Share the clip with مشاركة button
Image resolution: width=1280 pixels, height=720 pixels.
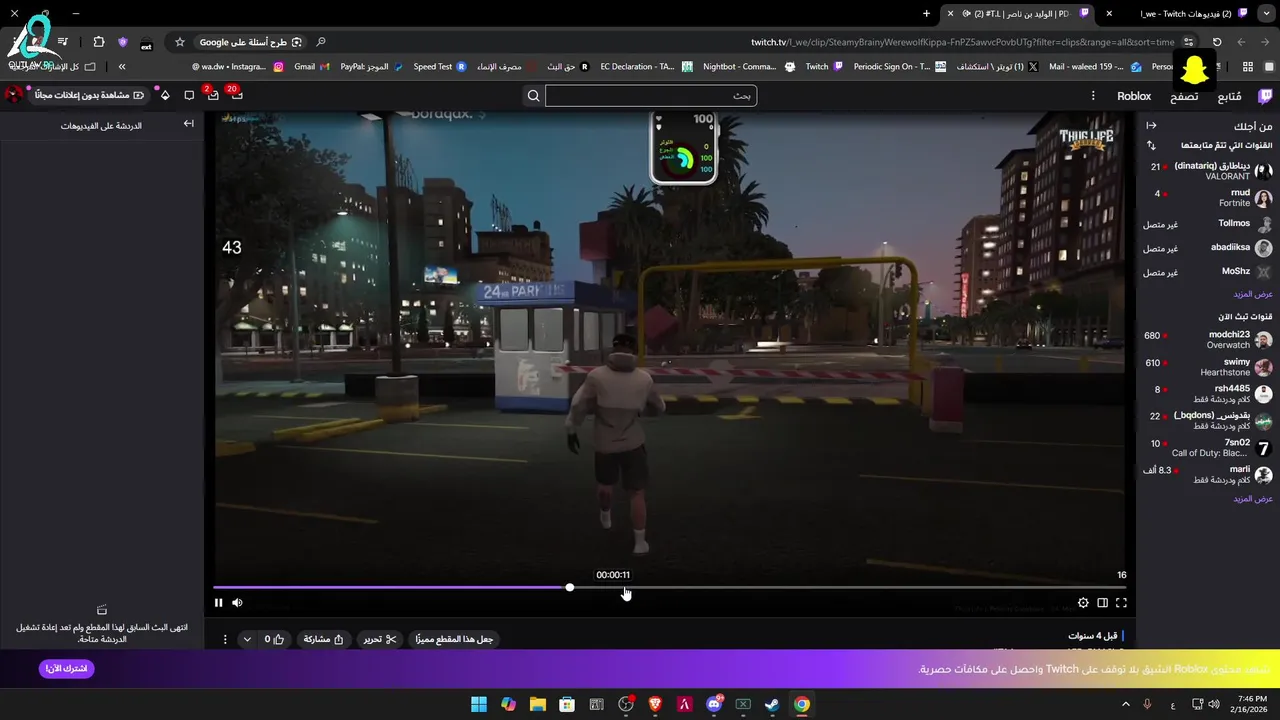pyautogui.click(x=323, y=639)
